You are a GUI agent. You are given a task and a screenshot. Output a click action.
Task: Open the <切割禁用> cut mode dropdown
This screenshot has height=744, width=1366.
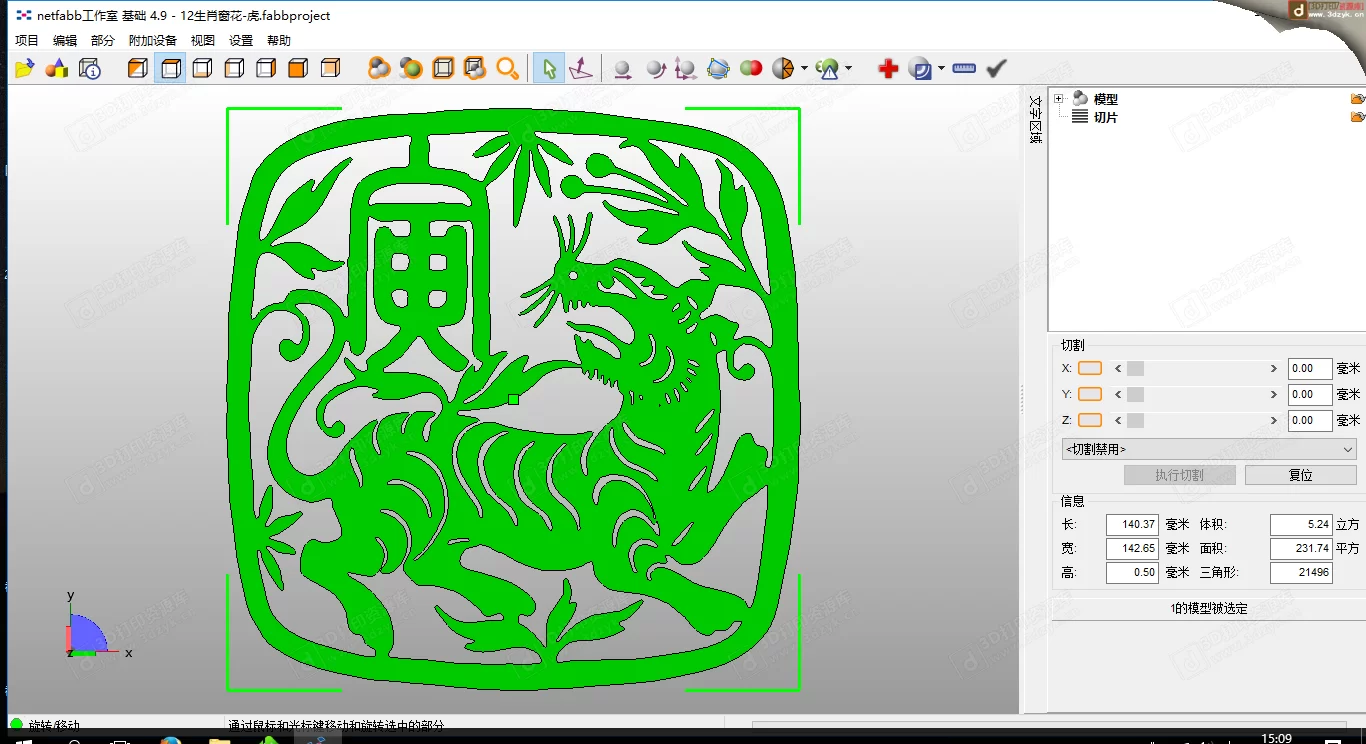[1209, 449]
